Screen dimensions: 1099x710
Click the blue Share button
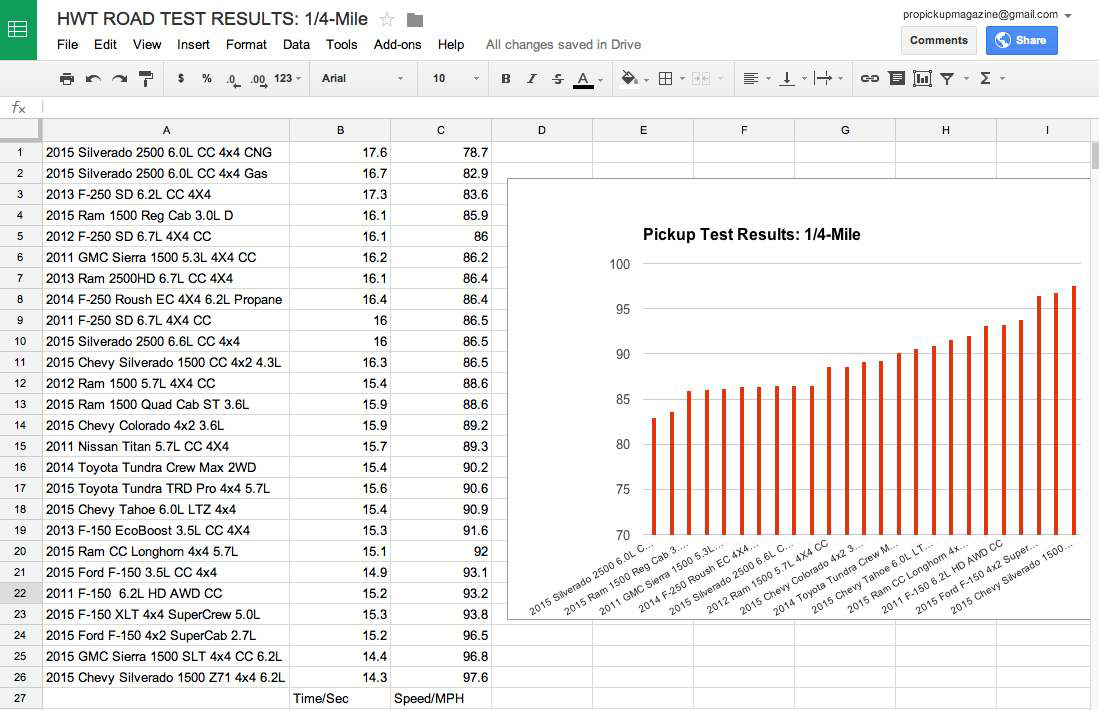(x=1021, y=40)
